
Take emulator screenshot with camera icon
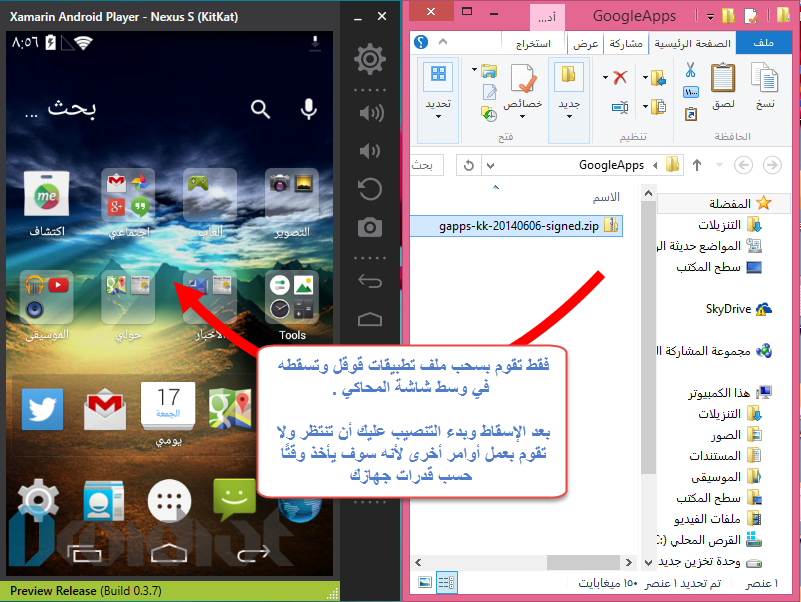point(370,227)
